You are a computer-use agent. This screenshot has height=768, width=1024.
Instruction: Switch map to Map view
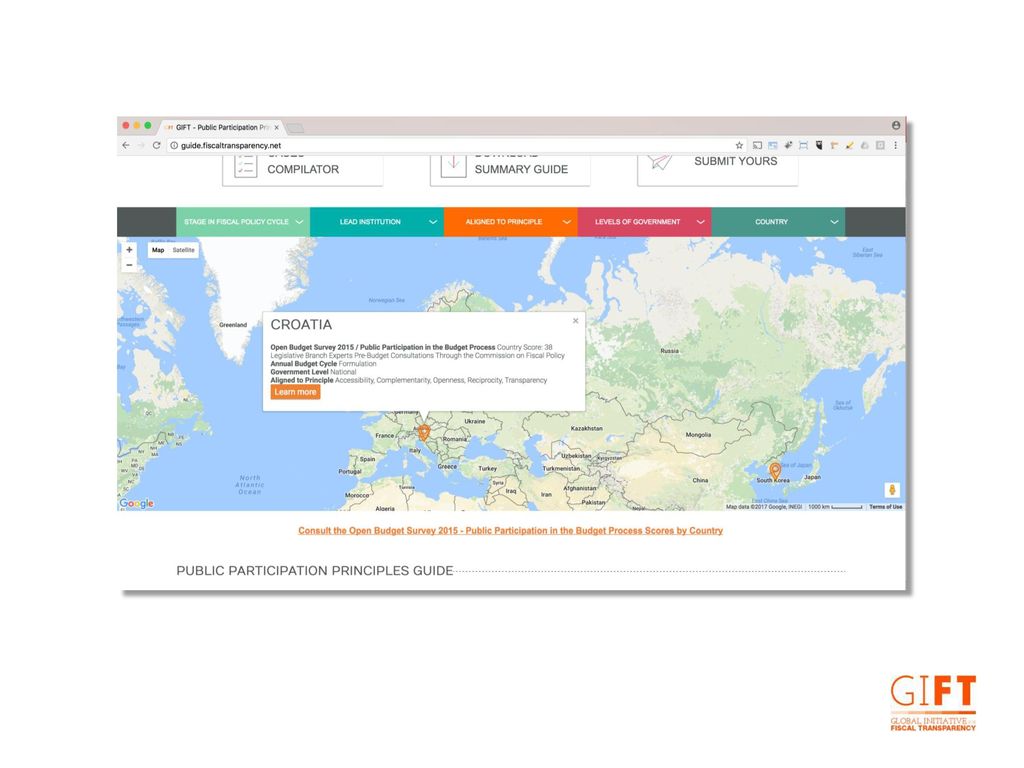158,250
